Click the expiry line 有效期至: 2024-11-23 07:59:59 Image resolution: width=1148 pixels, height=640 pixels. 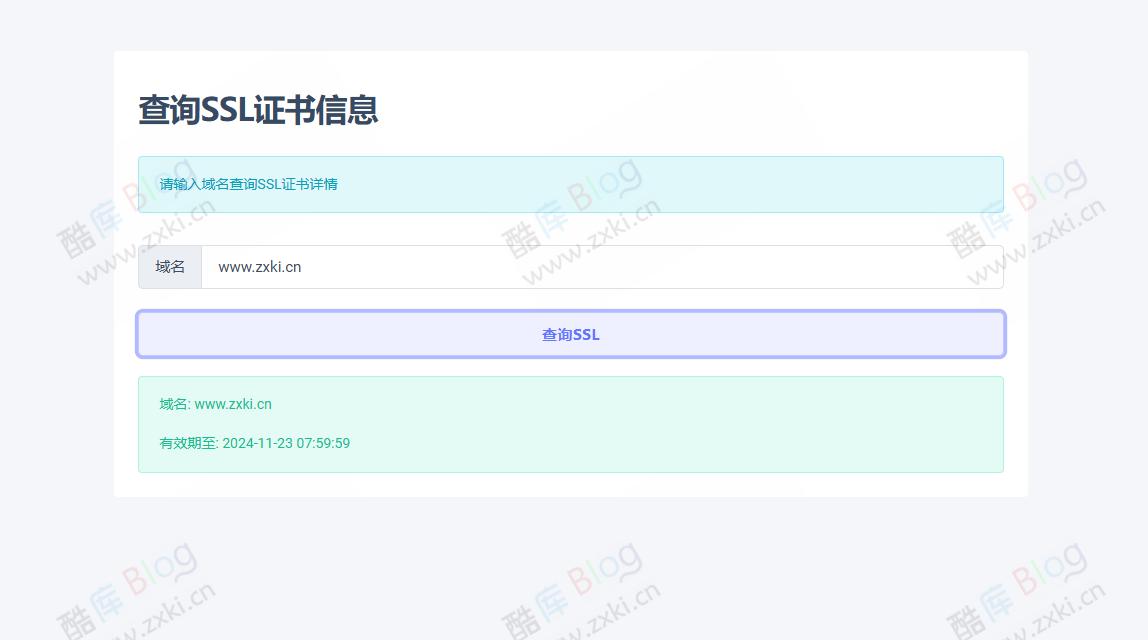coord(255,443)
